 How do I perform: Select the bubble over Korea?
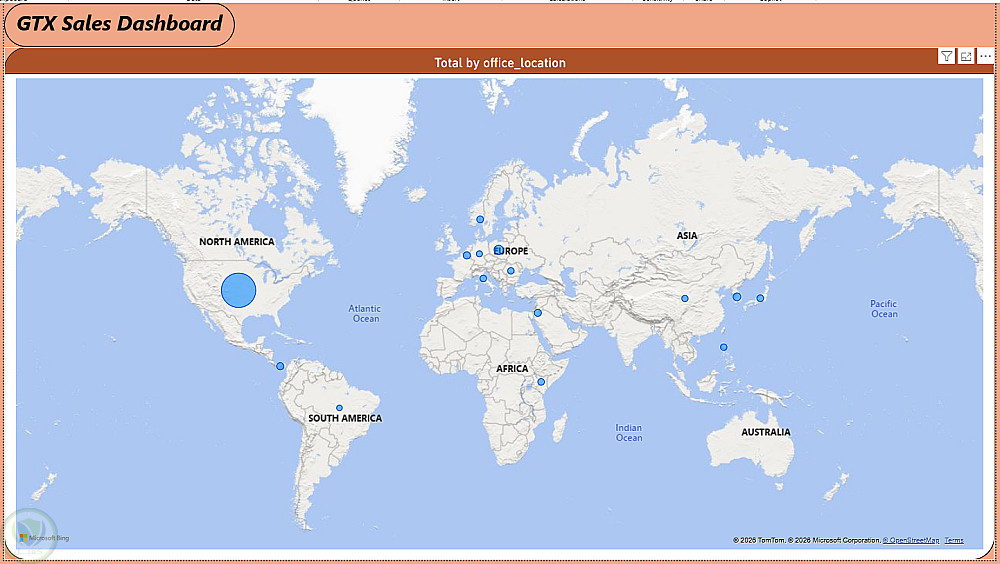[737, 297]
